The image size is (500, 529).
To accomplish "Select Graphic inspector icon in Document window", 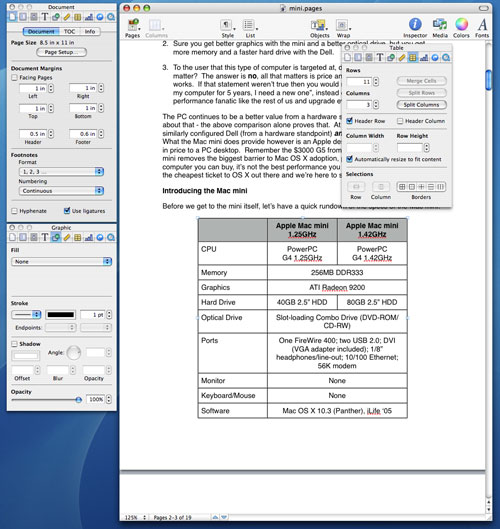I will pyautogui.click(x=56, y=17).
